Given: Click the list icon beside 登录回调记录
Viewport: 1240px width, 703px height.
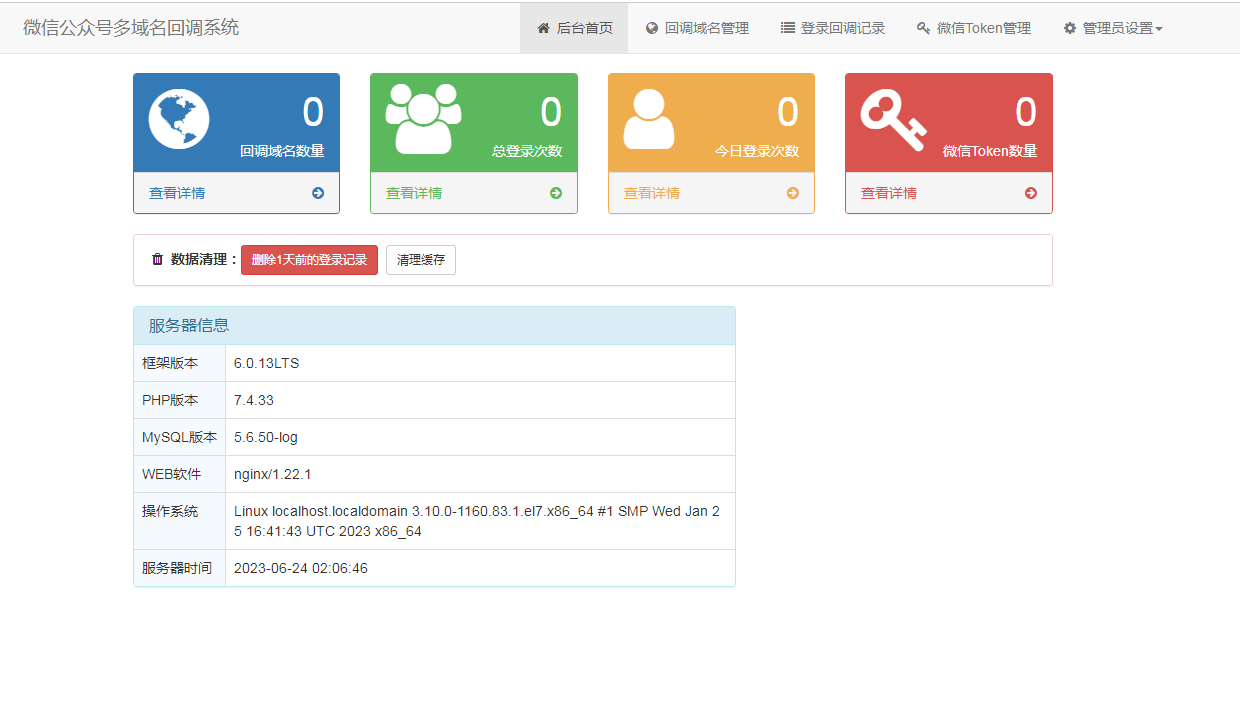Looking at the screenshot, I should point(787,27).
